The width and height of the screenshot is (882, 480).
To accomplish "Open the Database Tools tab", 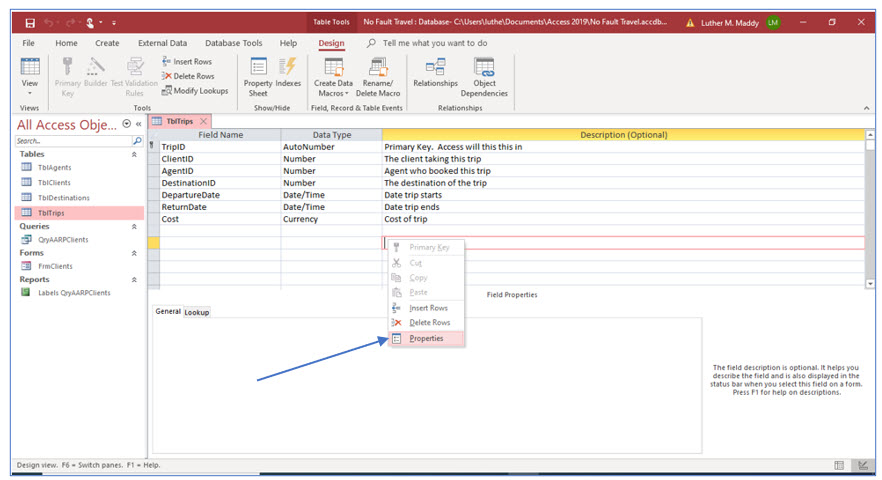I will [233, 43].
